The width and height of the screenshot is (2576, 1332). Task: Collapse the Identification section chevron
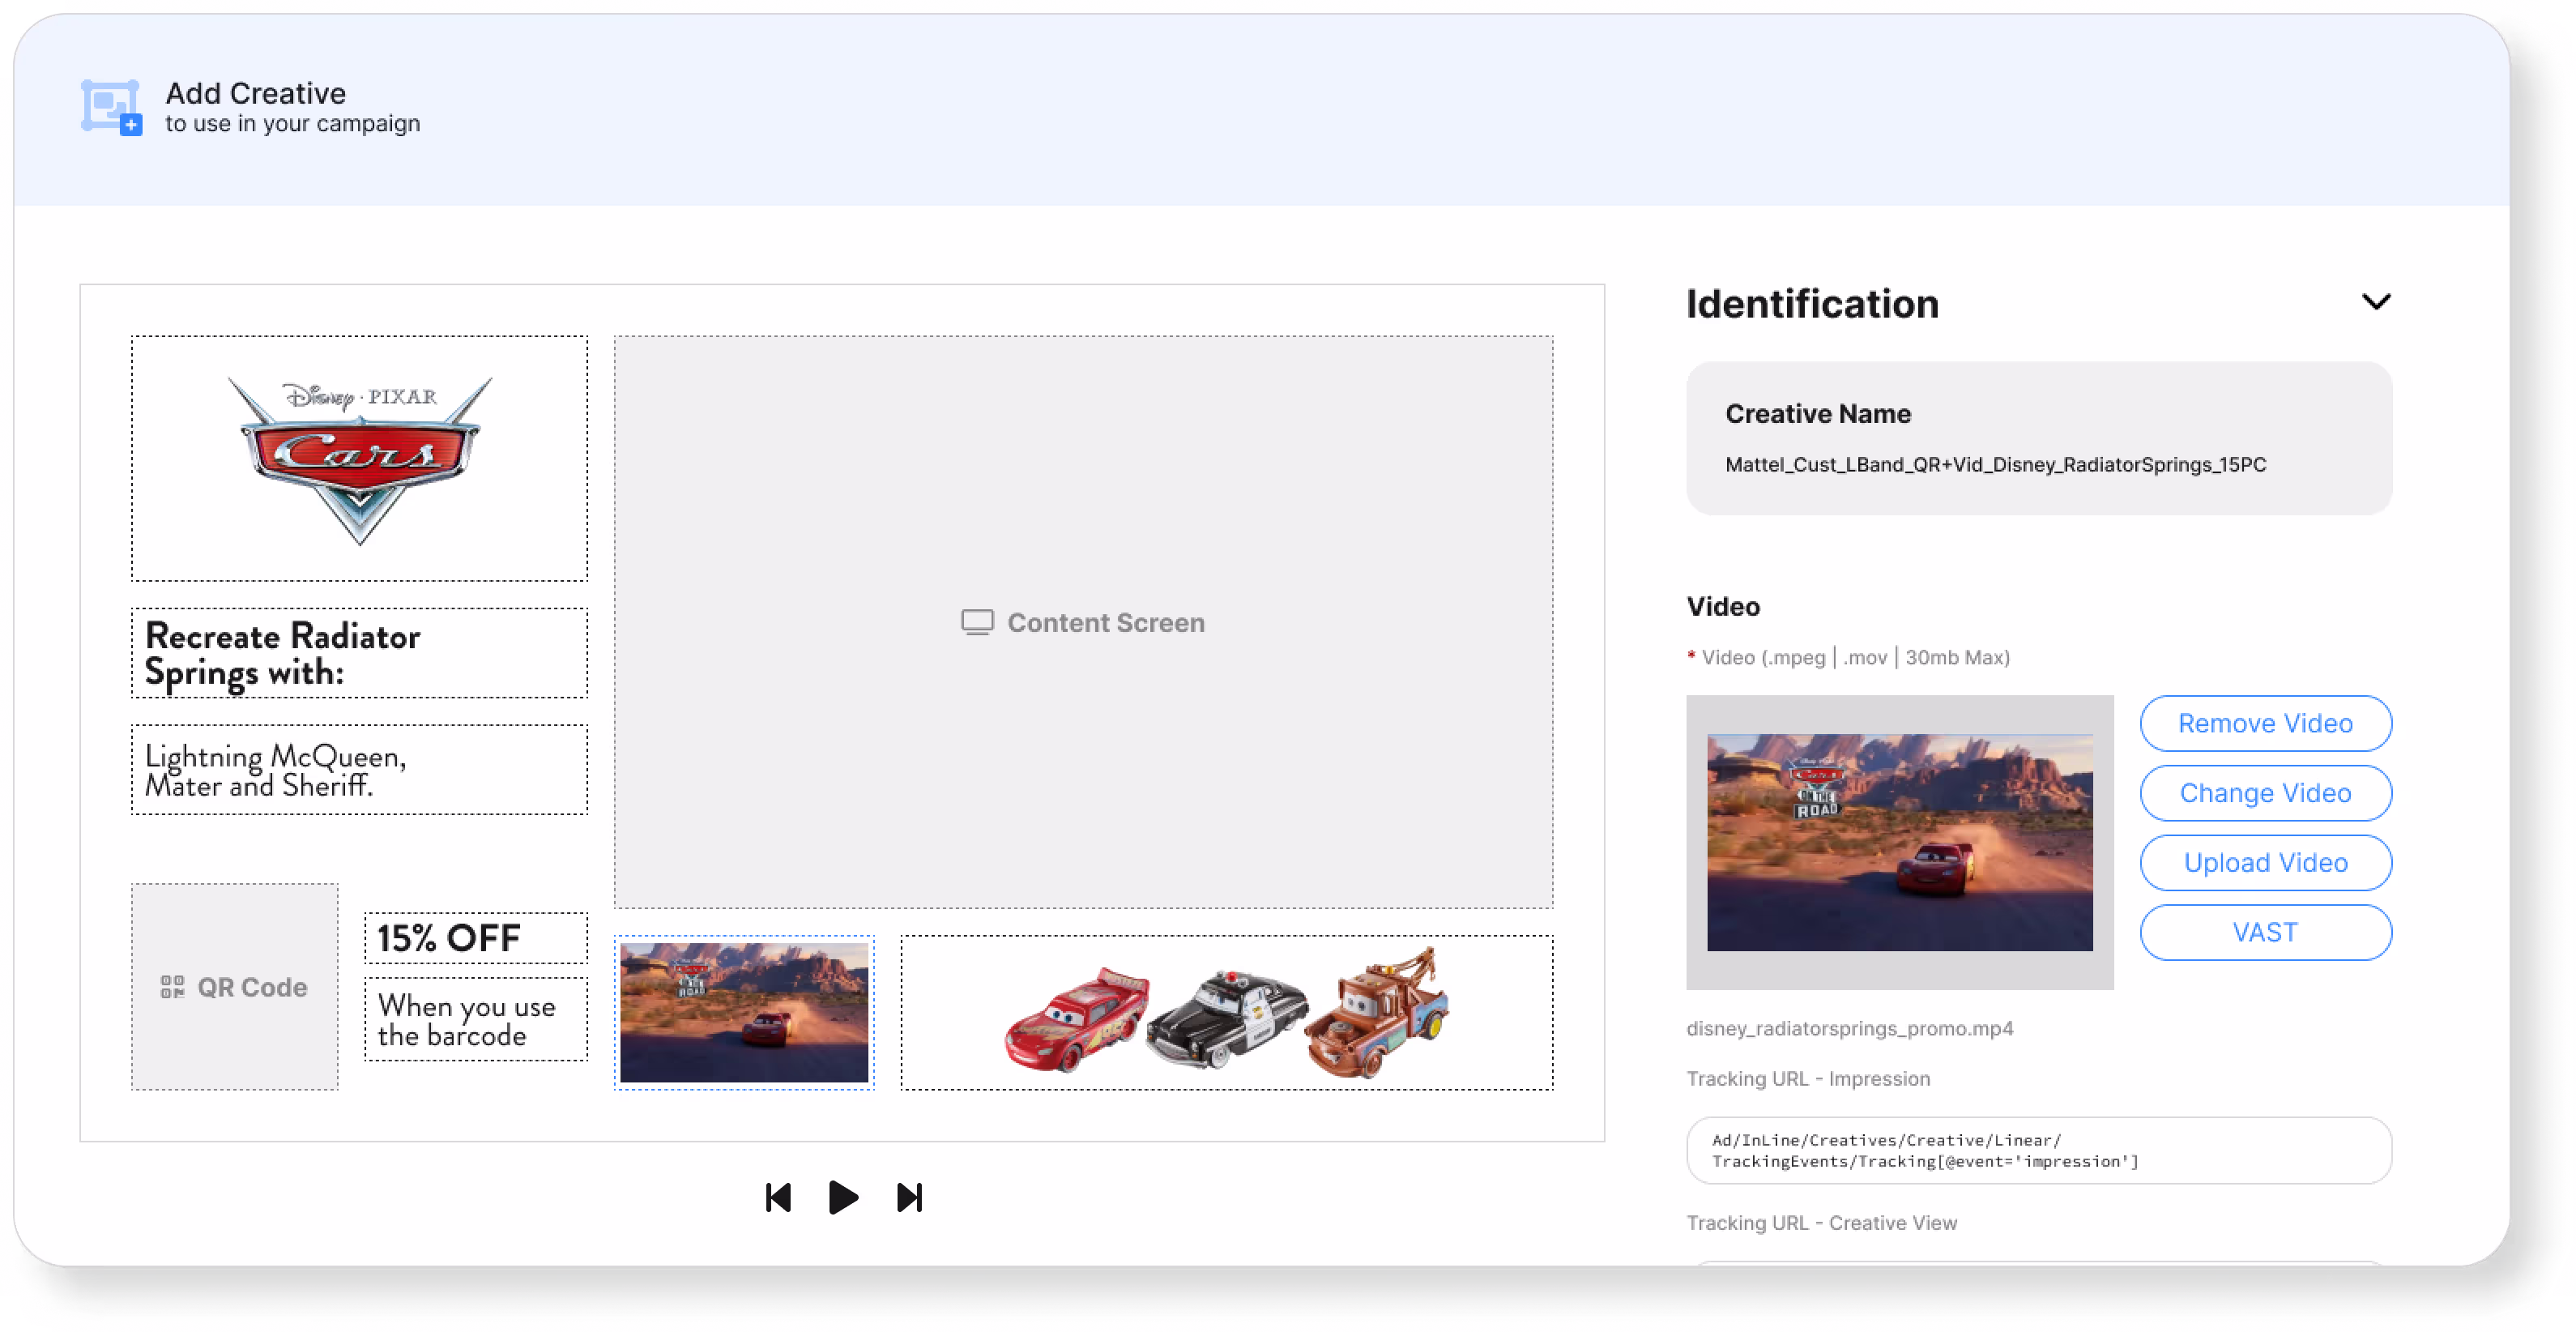coord(2376,302)
